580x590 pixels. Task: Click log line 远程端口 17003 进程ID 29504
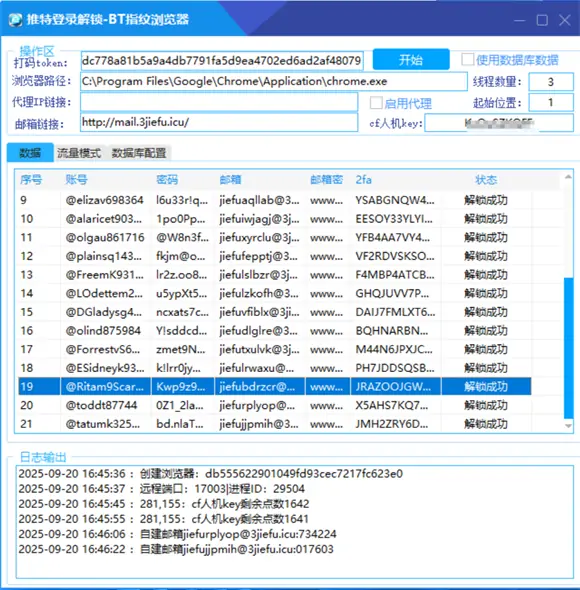pyautogui.click(x=161, y=489)
